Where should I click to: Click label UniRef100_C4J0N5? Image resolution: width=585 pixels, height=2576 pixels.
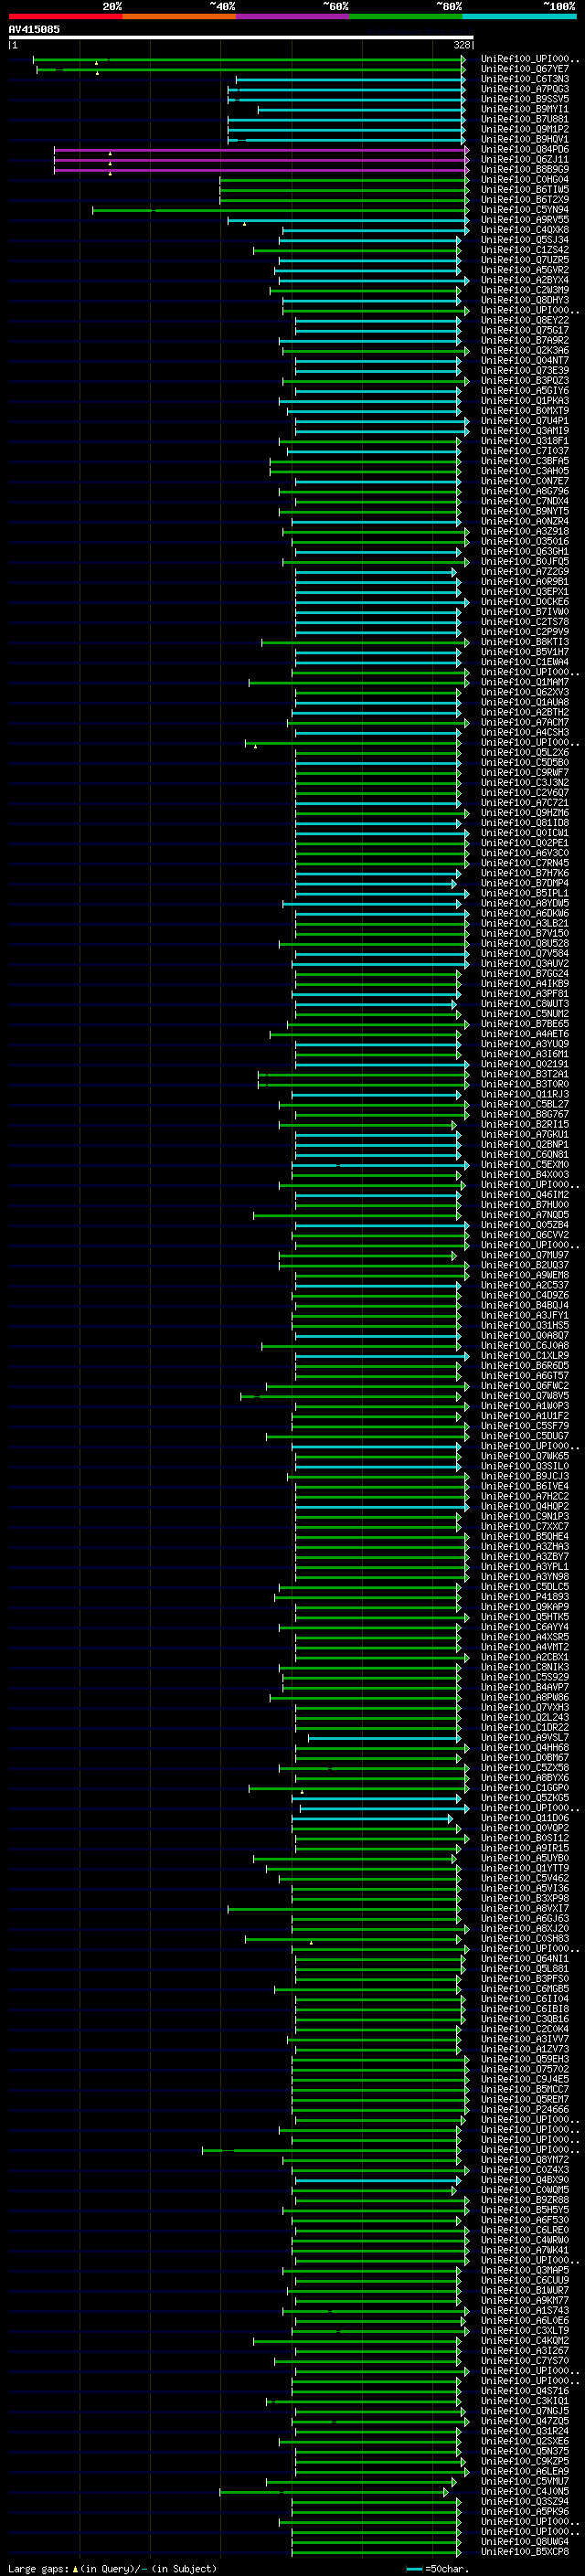point(525,2491)
